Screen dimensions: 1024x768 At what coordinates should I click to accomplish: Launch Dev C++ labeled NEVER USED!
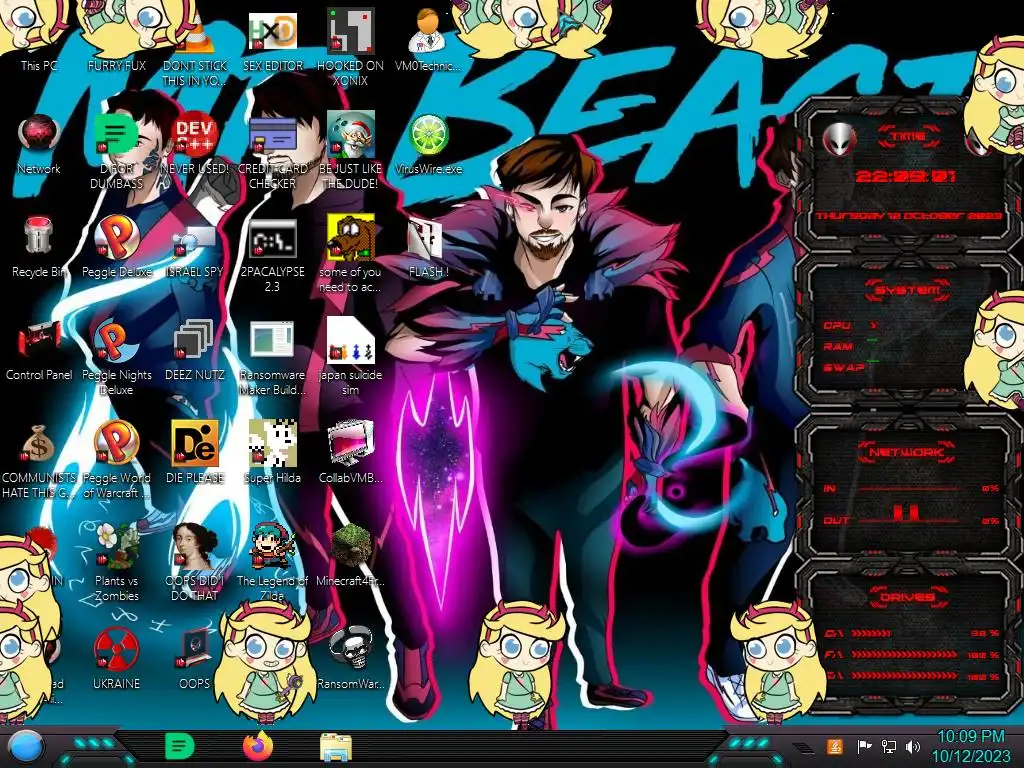click(195, 144)
